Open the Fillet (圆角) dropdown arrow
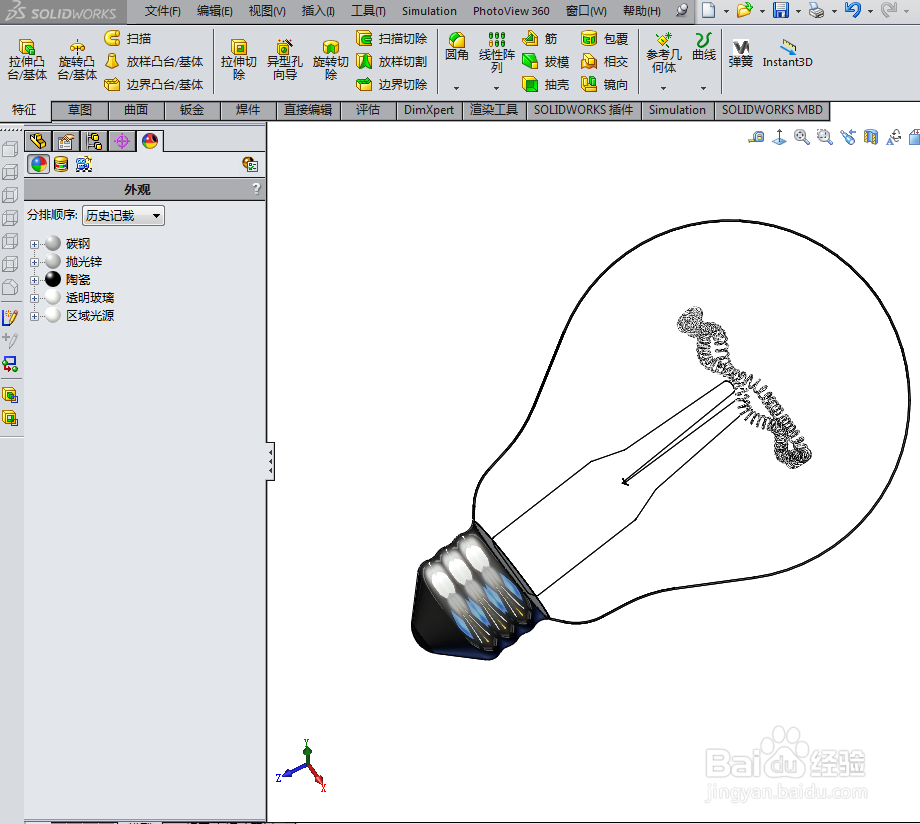The width and height of the screenshot is (920, 824). coord(456,88)
